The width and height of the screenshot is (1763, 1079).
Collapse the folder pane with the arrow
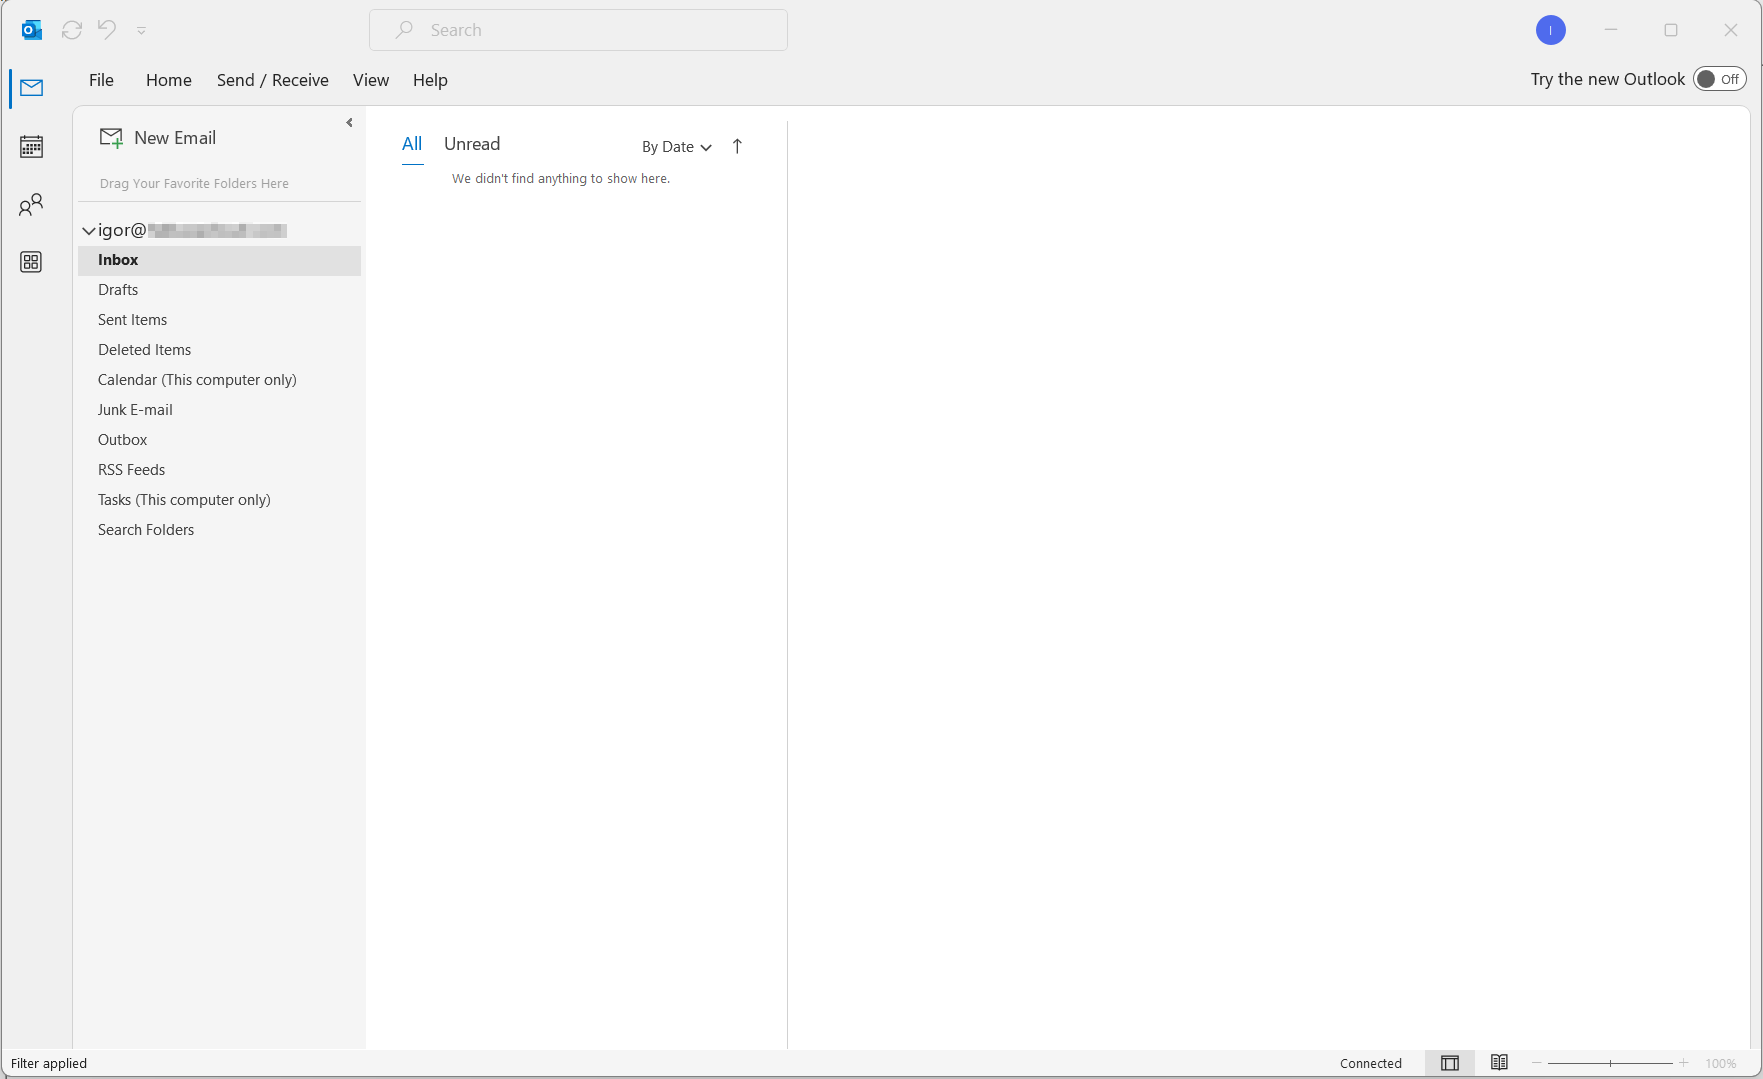[x=349, y=123]
